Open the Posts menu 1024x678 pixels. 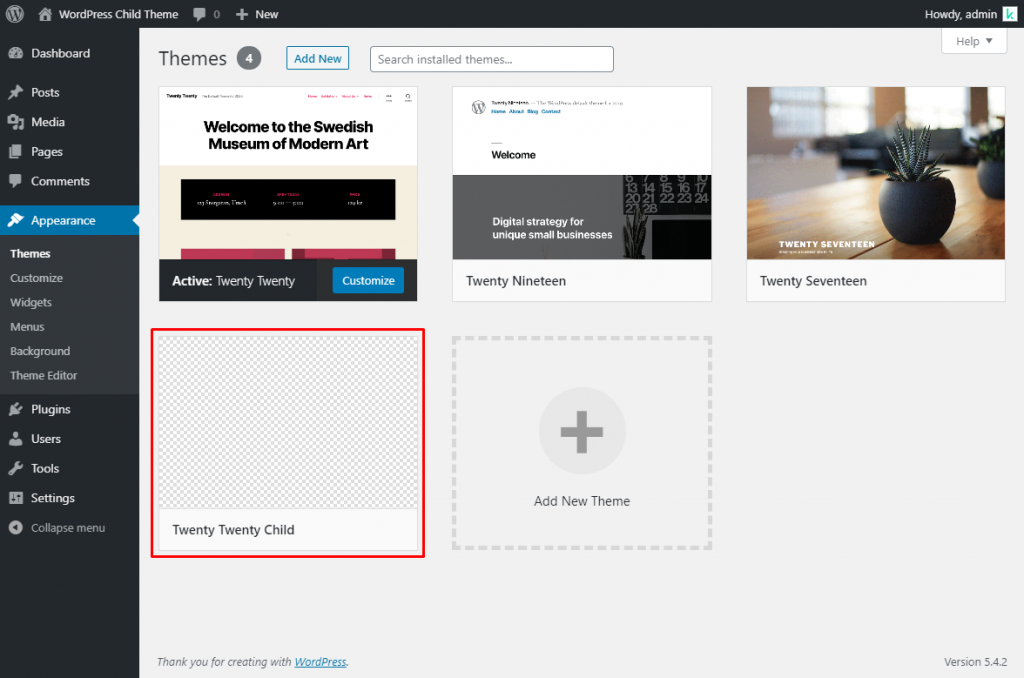[45, 93]
